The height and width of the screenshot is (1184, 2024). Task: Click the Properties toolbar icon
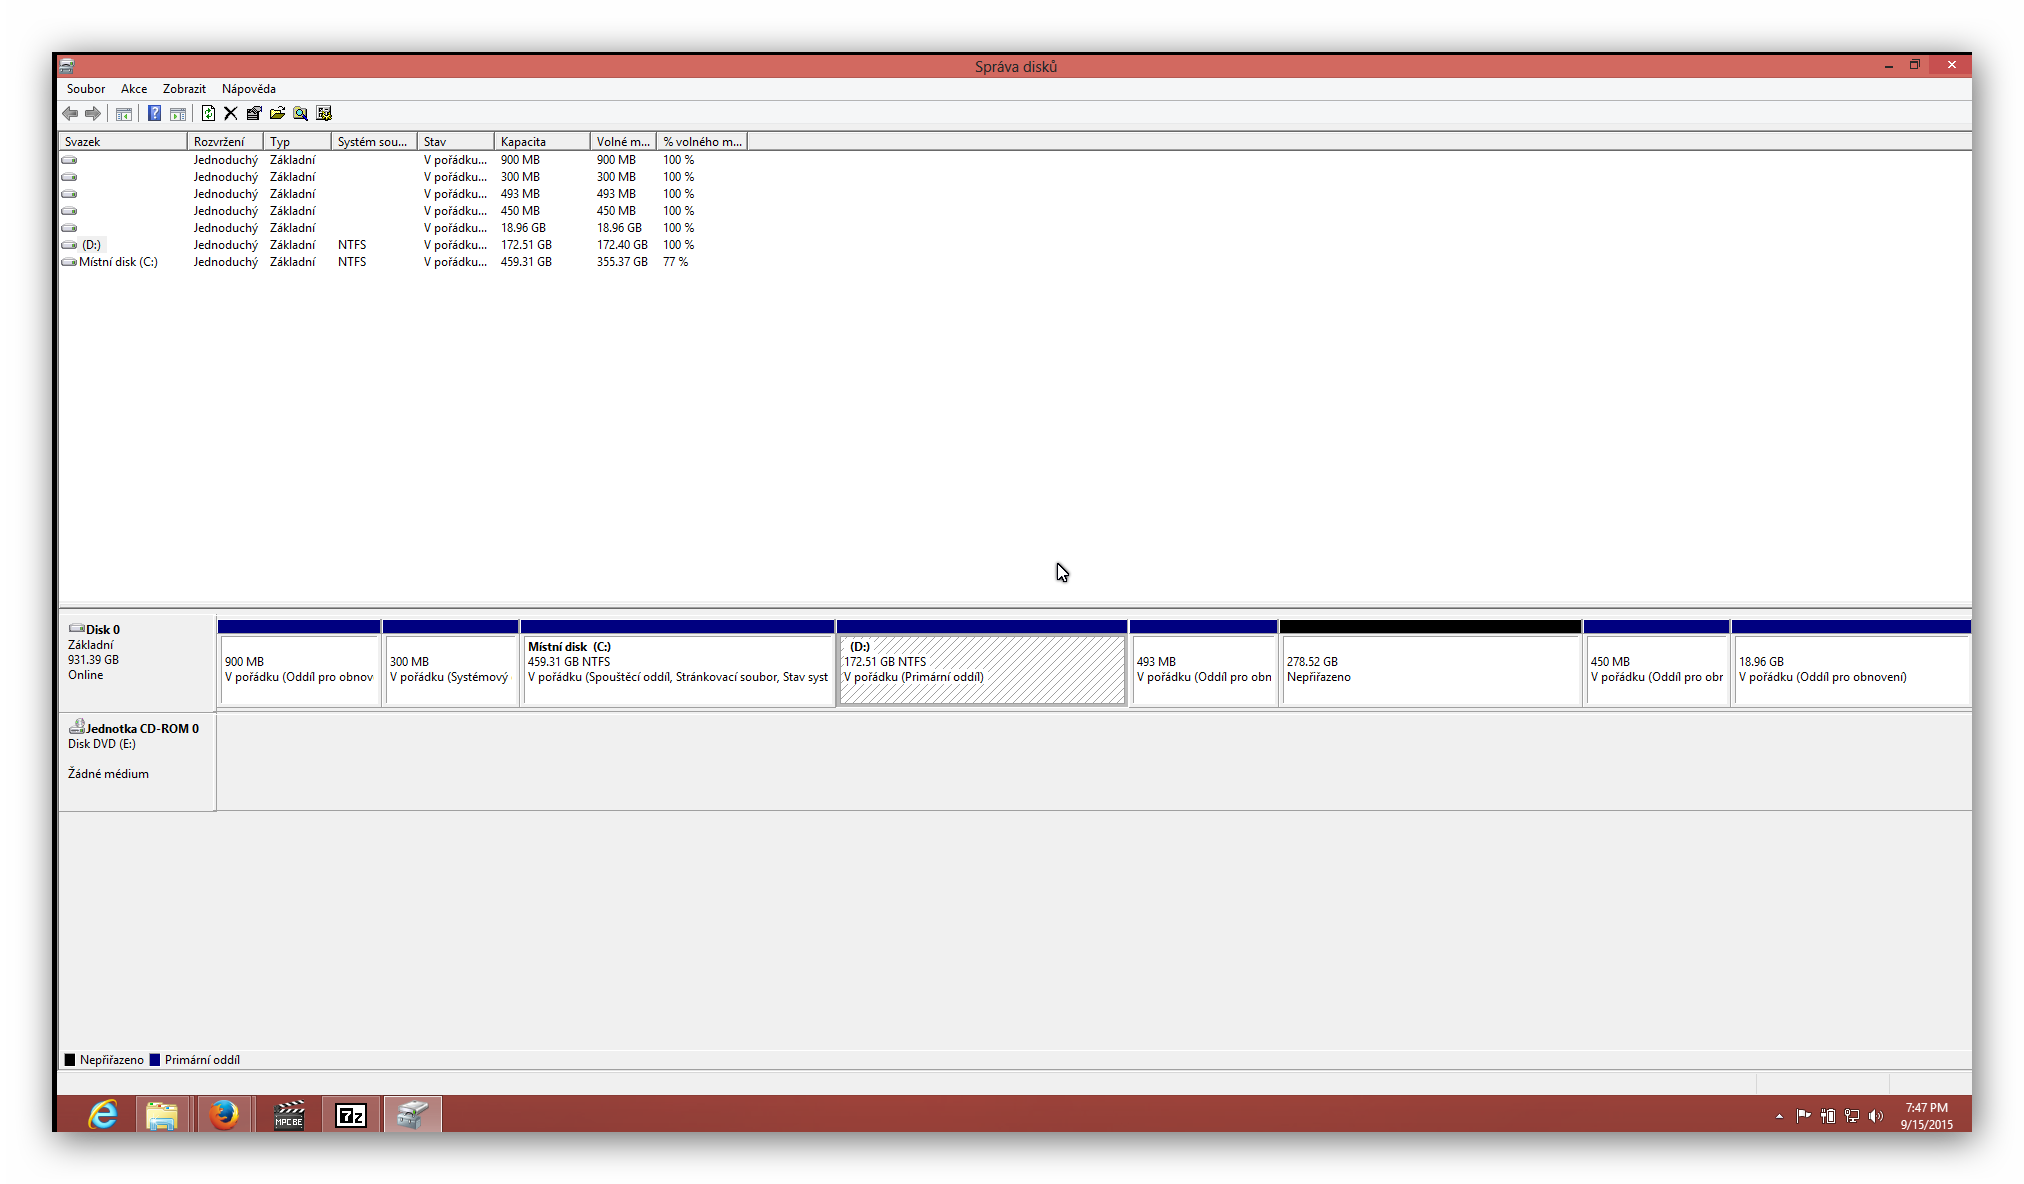coord(254,113)
